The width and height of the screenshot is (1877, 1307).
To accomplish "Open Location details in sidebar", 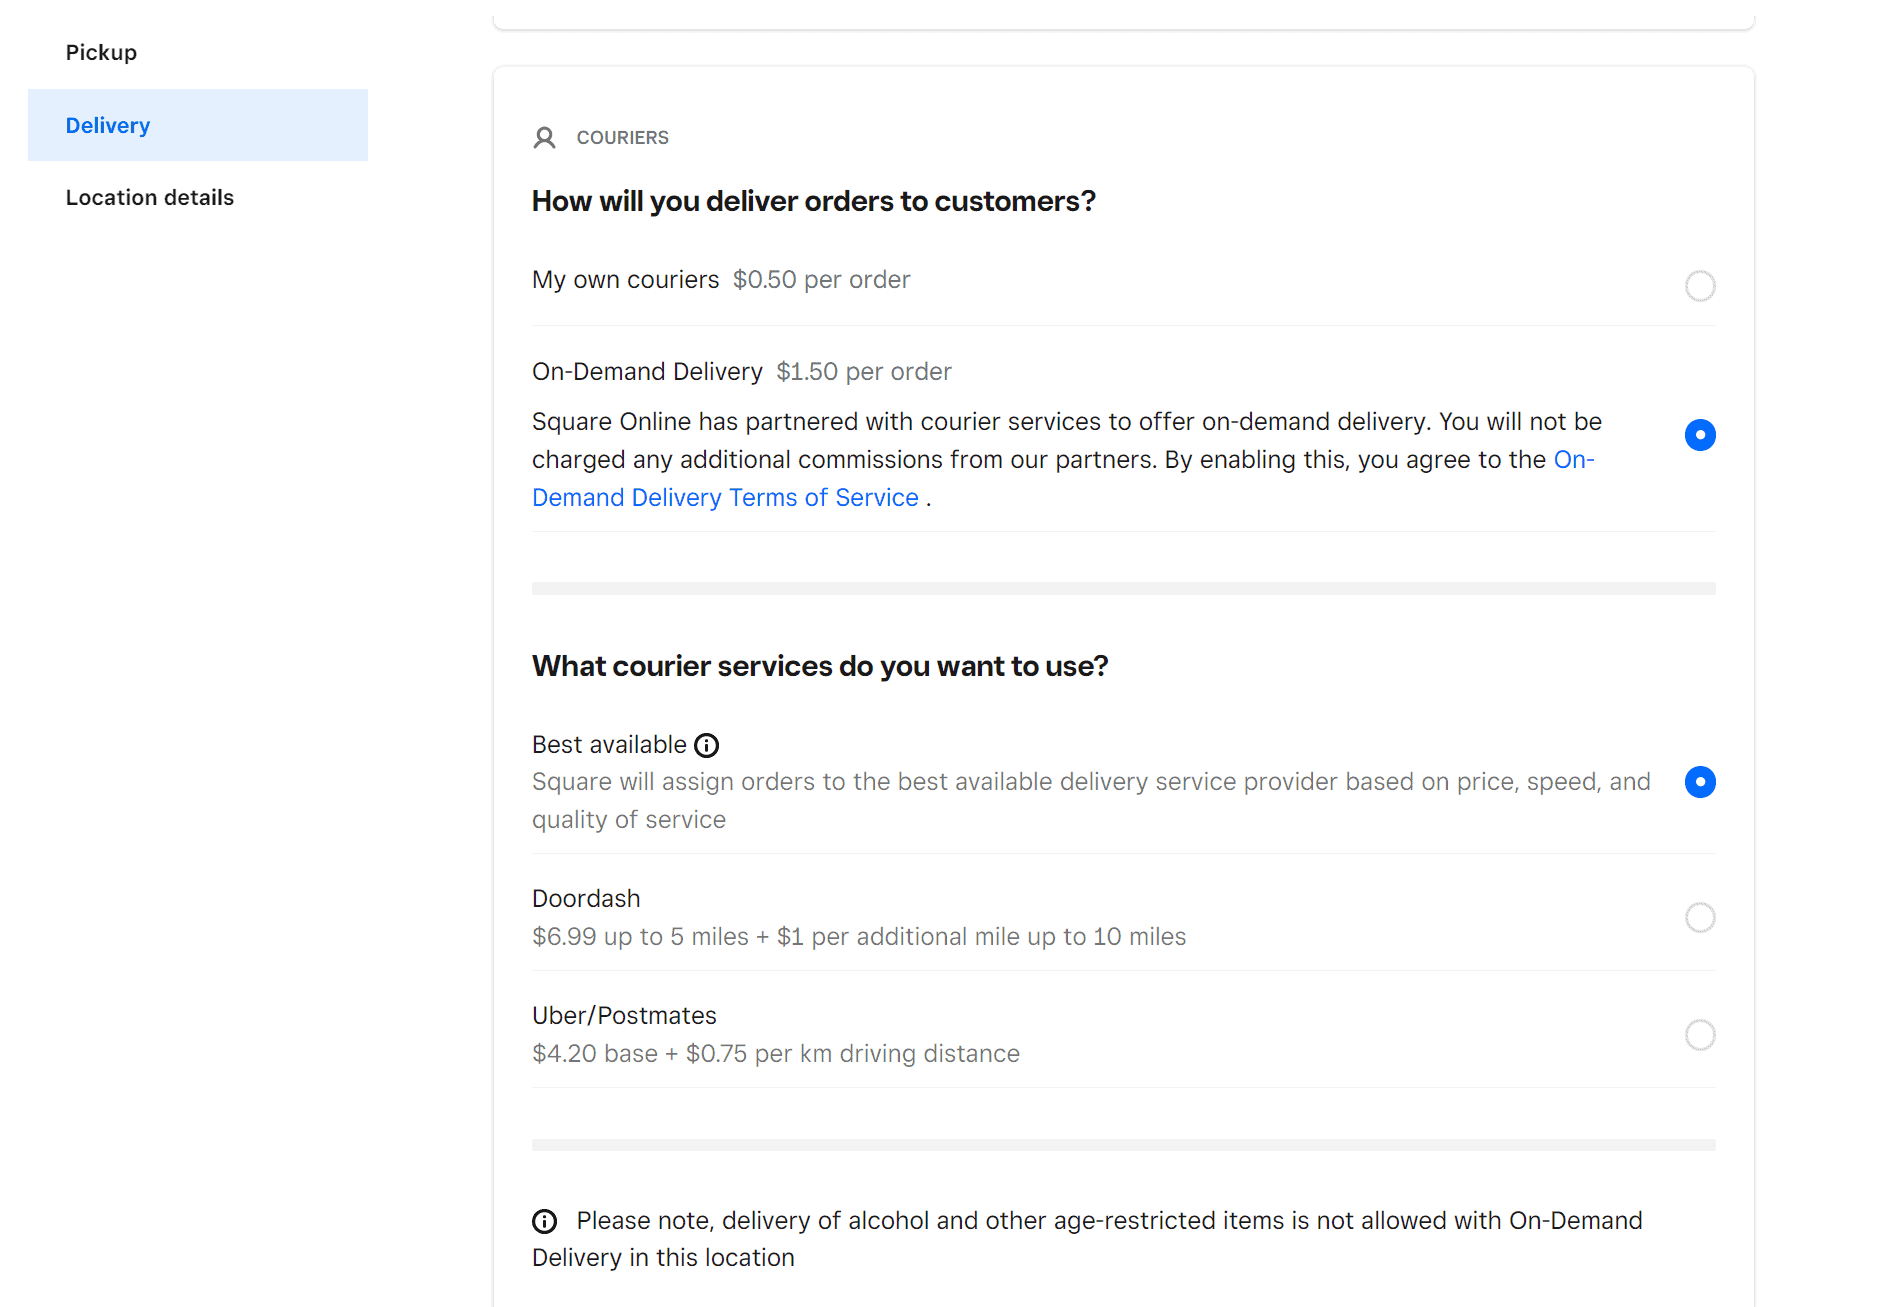I will [150, 197].
